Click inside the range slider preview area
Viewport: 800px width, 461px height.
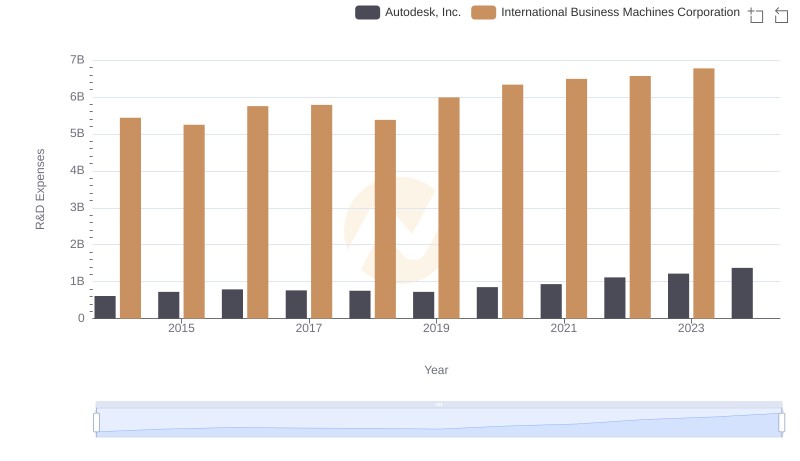(439, 423)
